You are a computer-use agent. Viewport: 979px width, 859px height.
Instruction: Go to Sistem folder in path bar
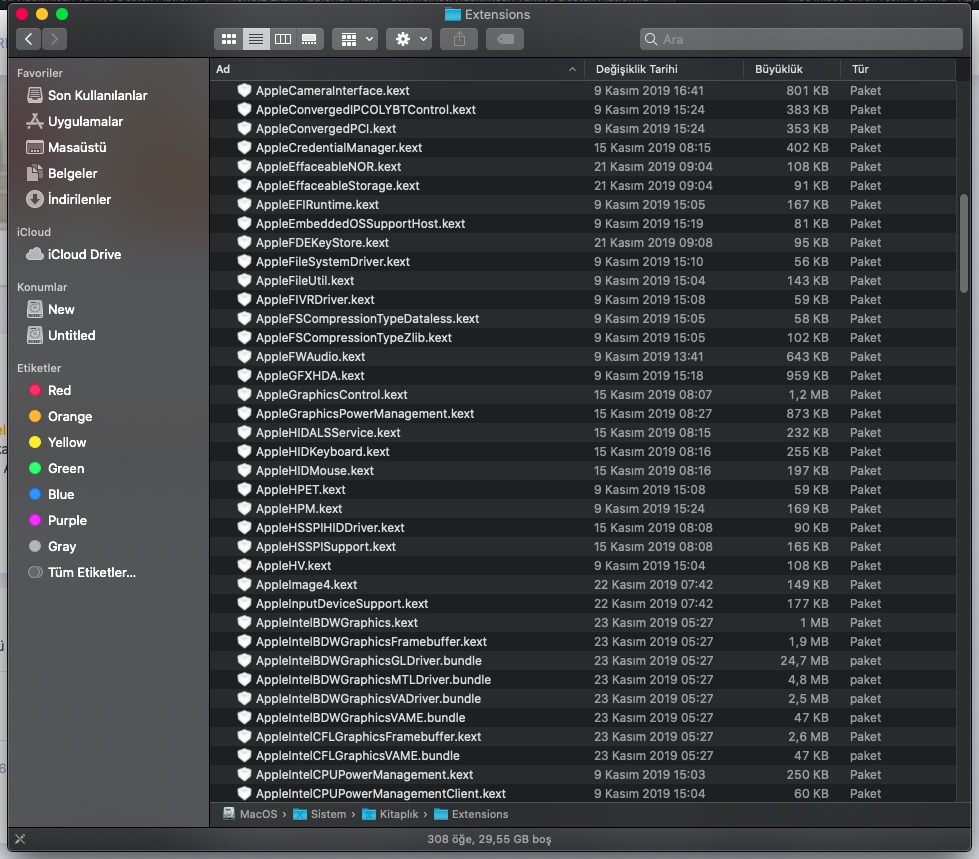pyautogui.click(x=326, y=814)
